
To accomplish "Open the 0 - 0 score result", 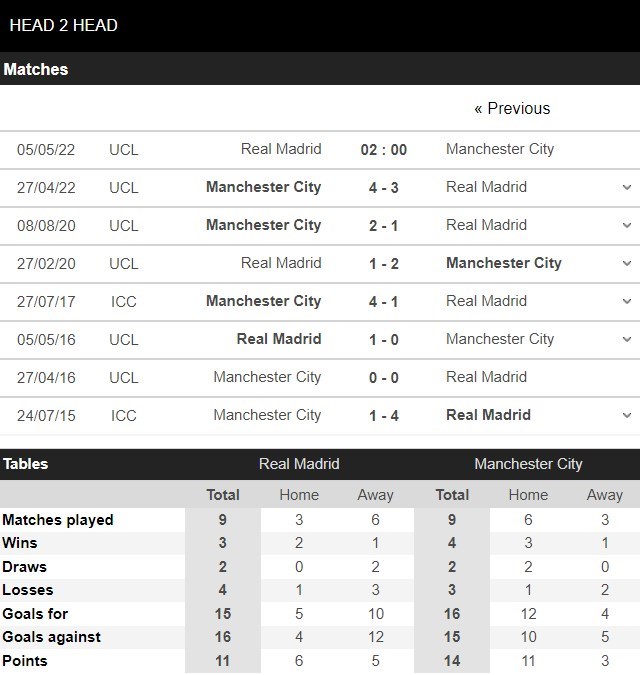I will [x=383, y=377].
